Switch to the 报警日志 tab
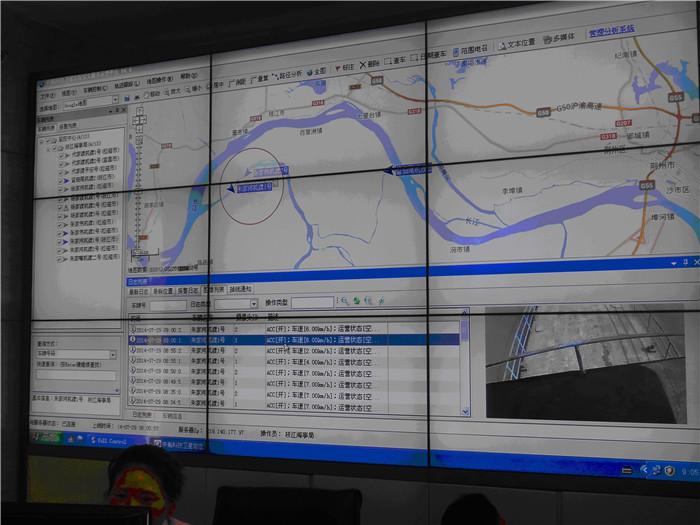This screenshot has height=525, width=700. pyautogui.click(x=189, y=290)
